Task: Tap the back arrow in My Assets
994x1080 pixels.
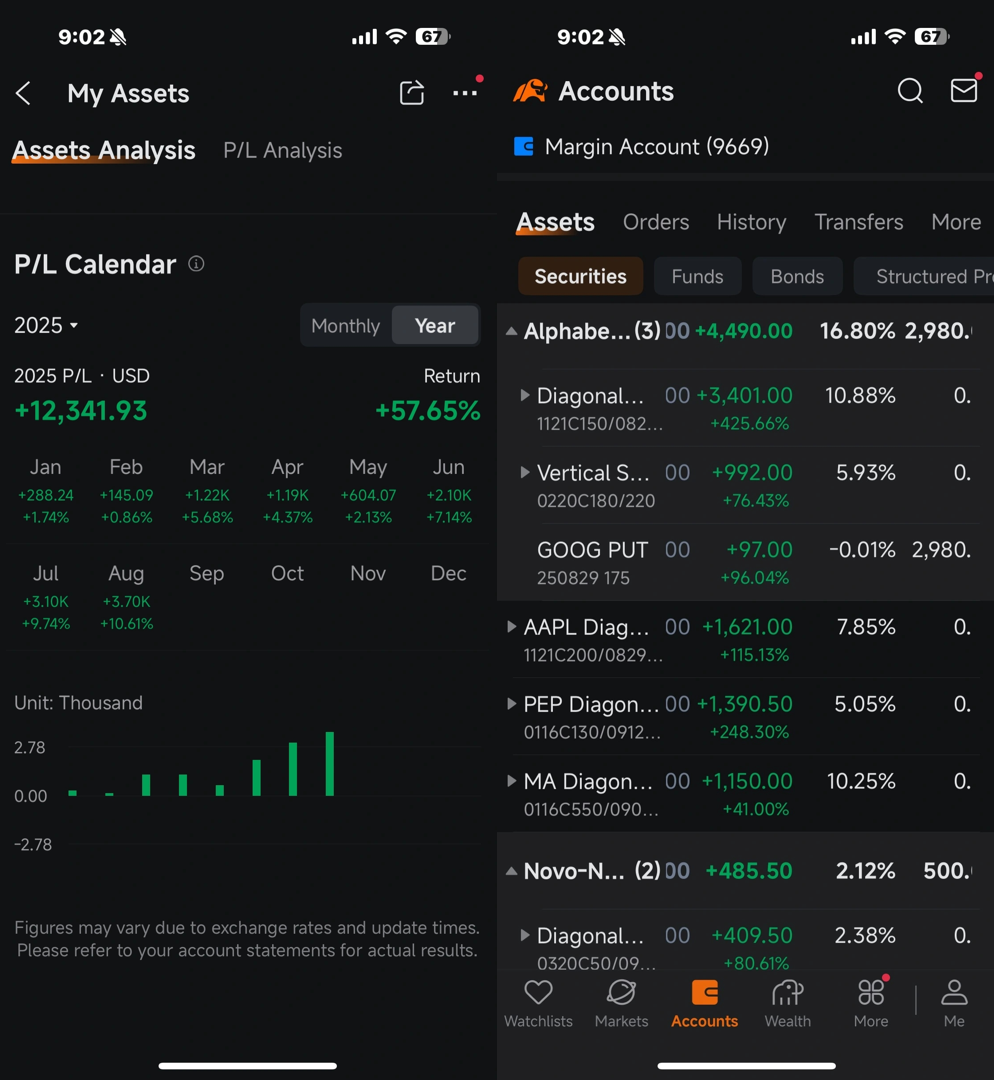Action: click(x=23, y=93)
